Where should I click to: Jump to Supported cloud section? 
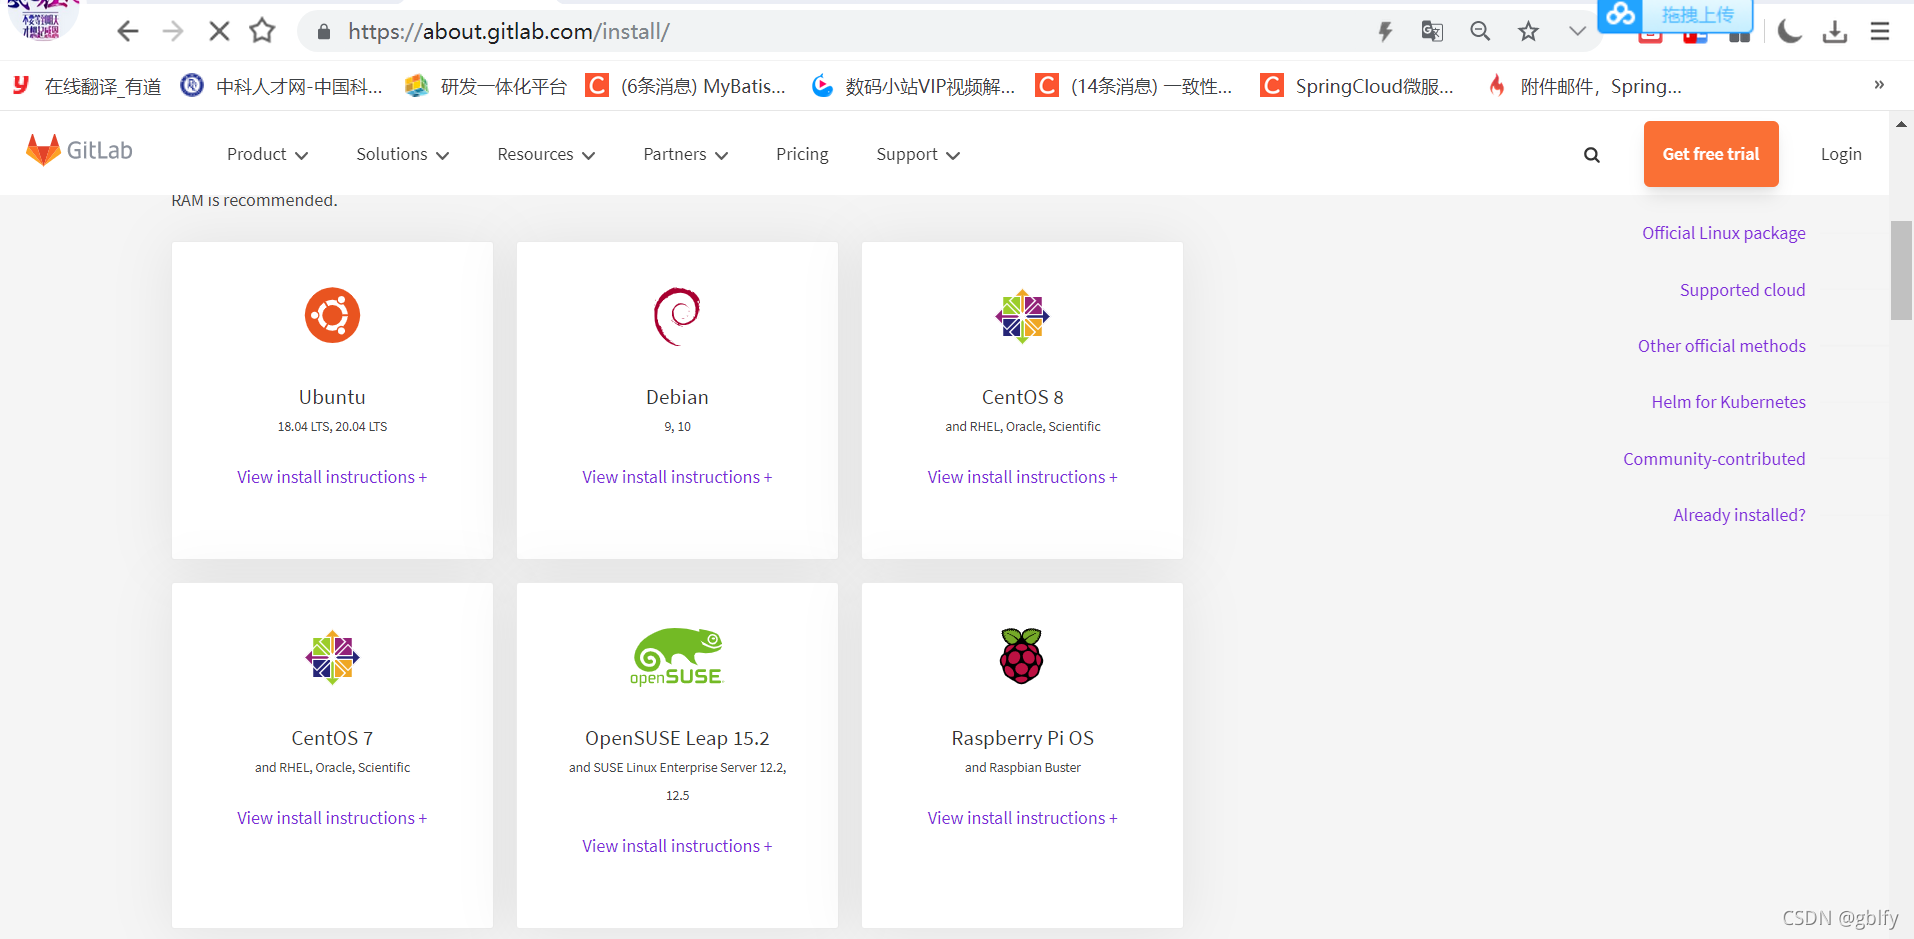coord(1743,290)
